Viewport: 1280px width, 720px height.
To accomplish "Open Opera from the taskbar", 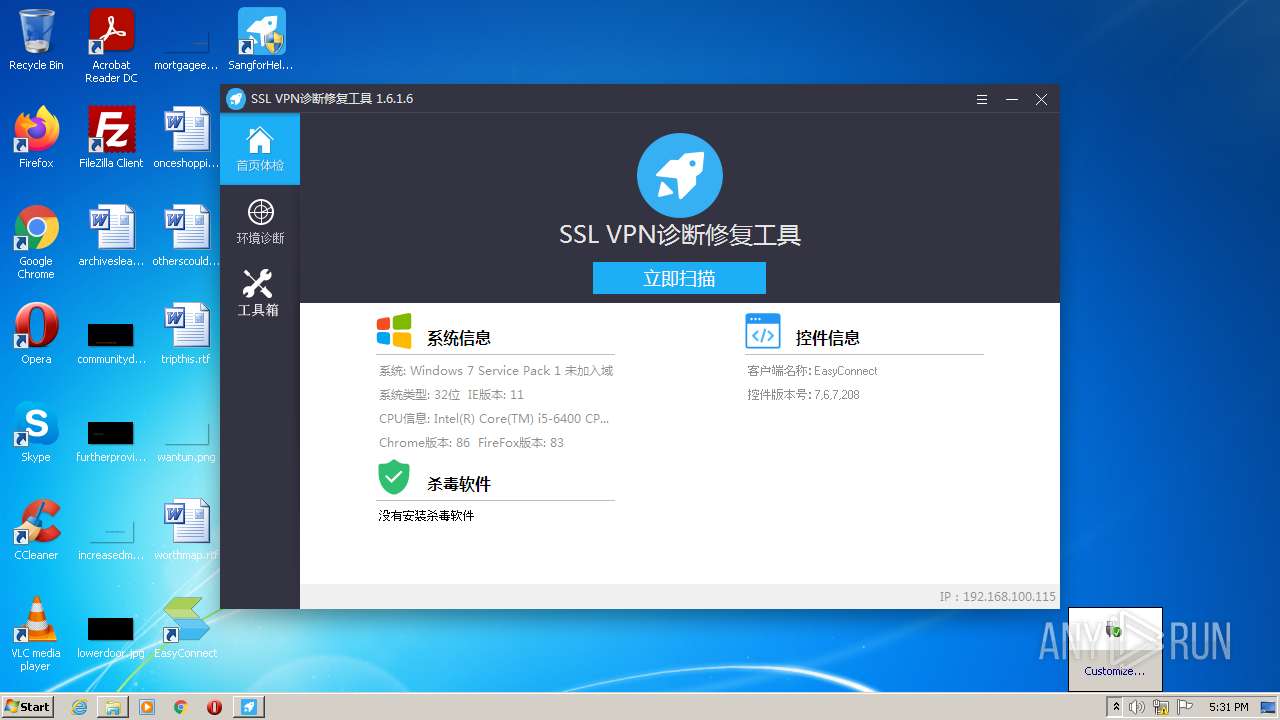I will click(215, 707).
